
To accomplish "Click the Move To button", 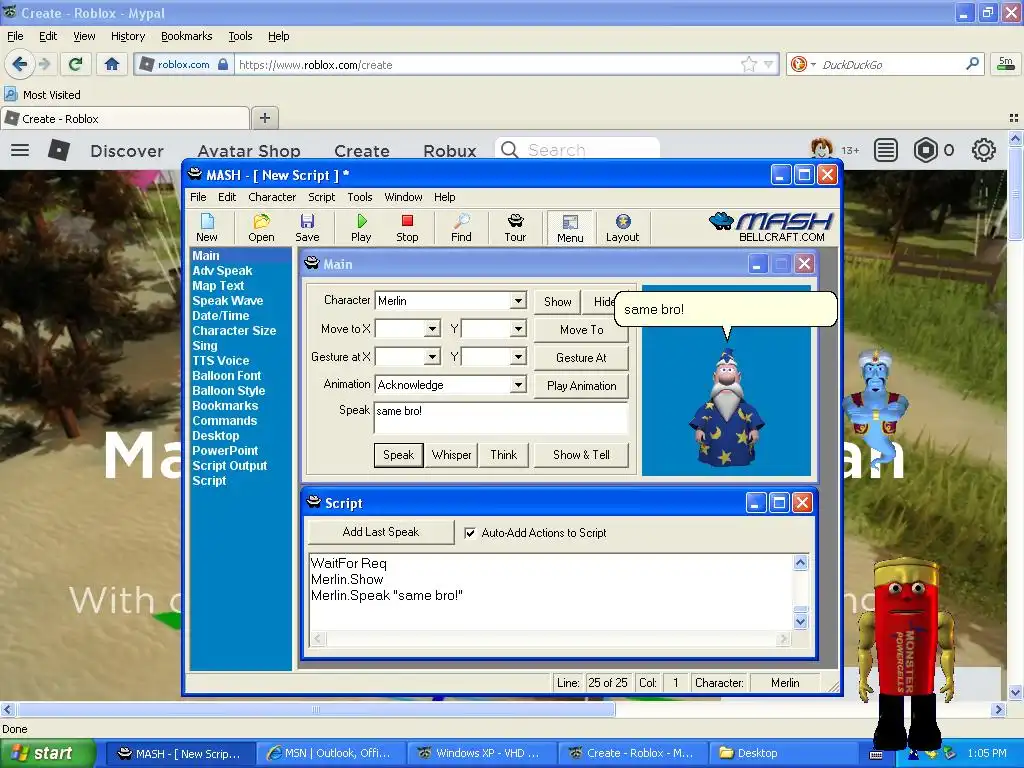I will tap(581, 330).
